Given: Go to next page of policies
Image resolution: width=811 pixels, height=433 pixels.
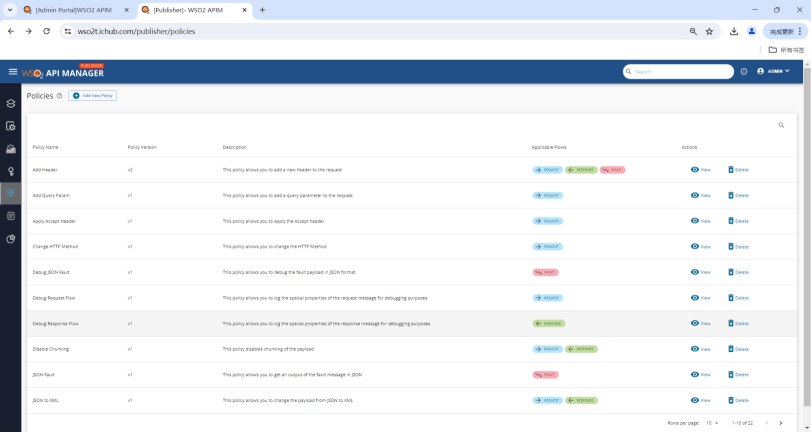Looking at the screenshot, I should (x=779, y=423).
